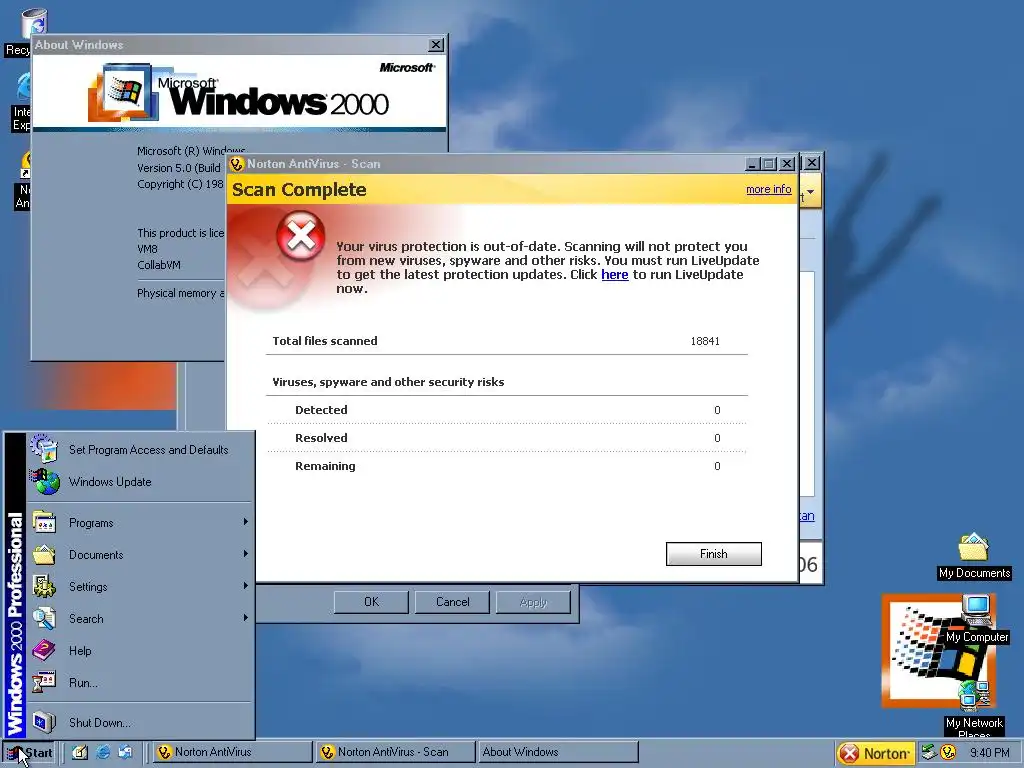Screen dimensions: 1024x768
Task: Choose Run... from the Start menu
Action: [x=140, y=682]
